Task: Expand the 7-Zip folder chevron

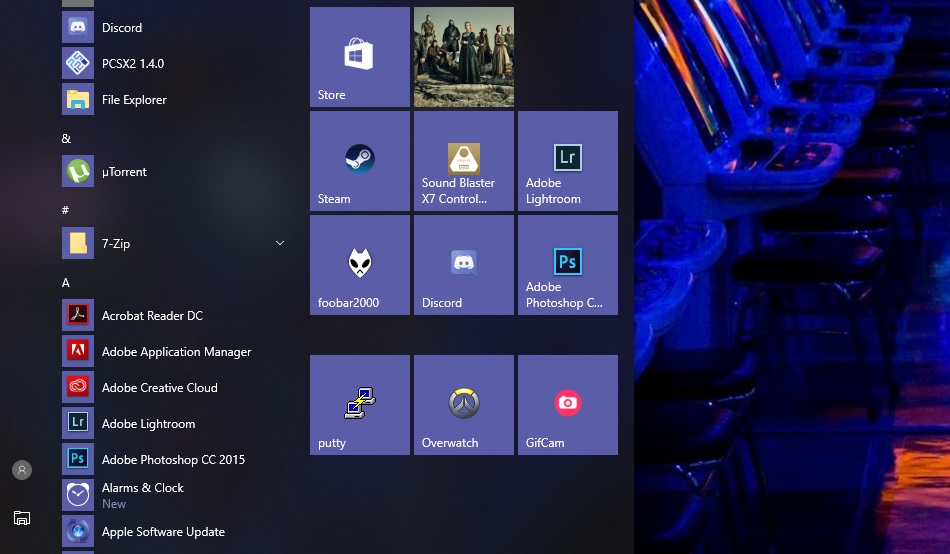Action: click(280, 243)
